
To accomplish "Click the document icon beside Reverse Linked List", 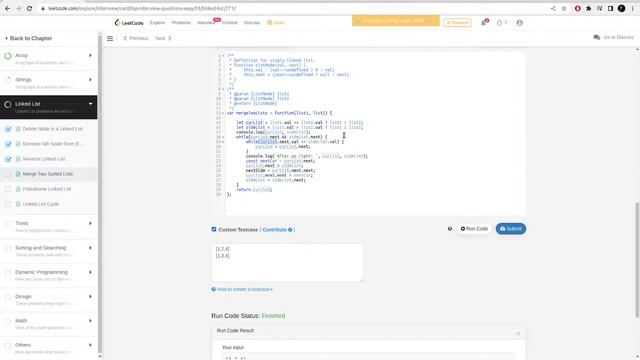I will pyautogui.click(x=18, y=159).
